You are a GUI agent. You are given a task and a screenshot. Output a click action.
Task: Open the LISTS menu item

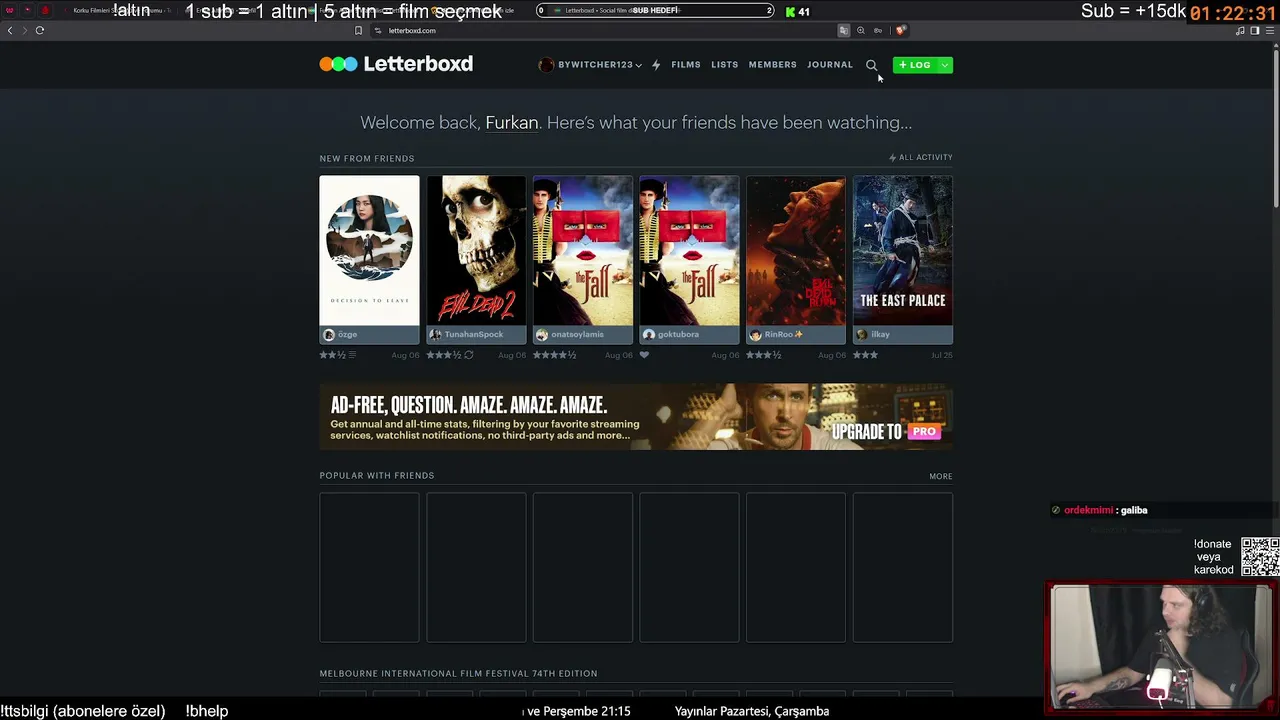coord(725,65)
